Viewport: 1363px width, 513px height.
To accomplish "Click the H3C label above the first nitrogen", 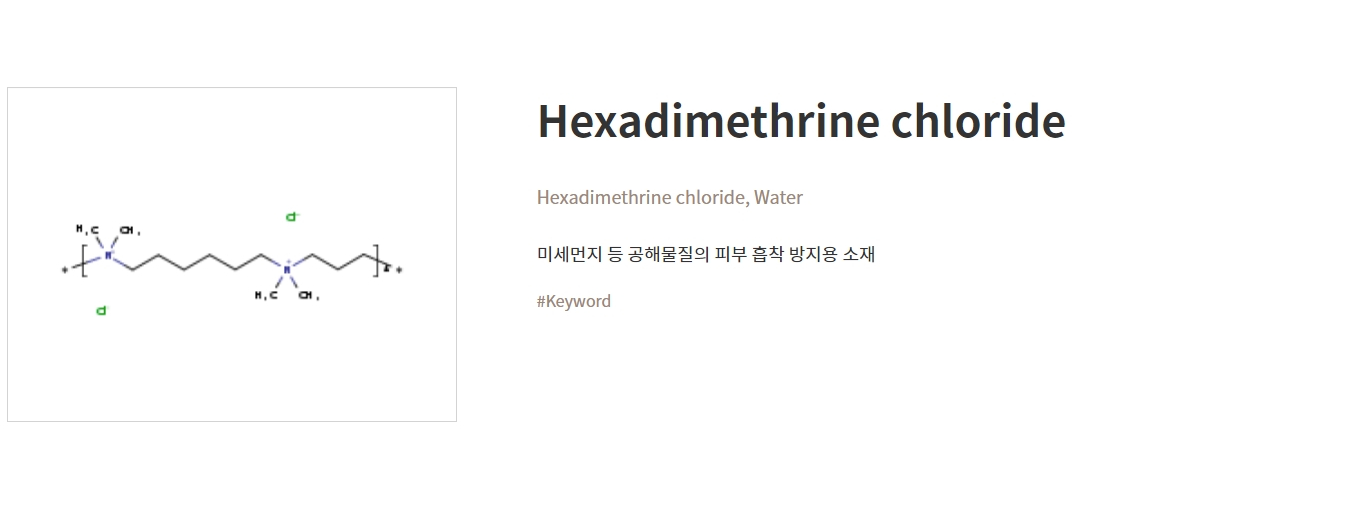I will coord(87,230).
